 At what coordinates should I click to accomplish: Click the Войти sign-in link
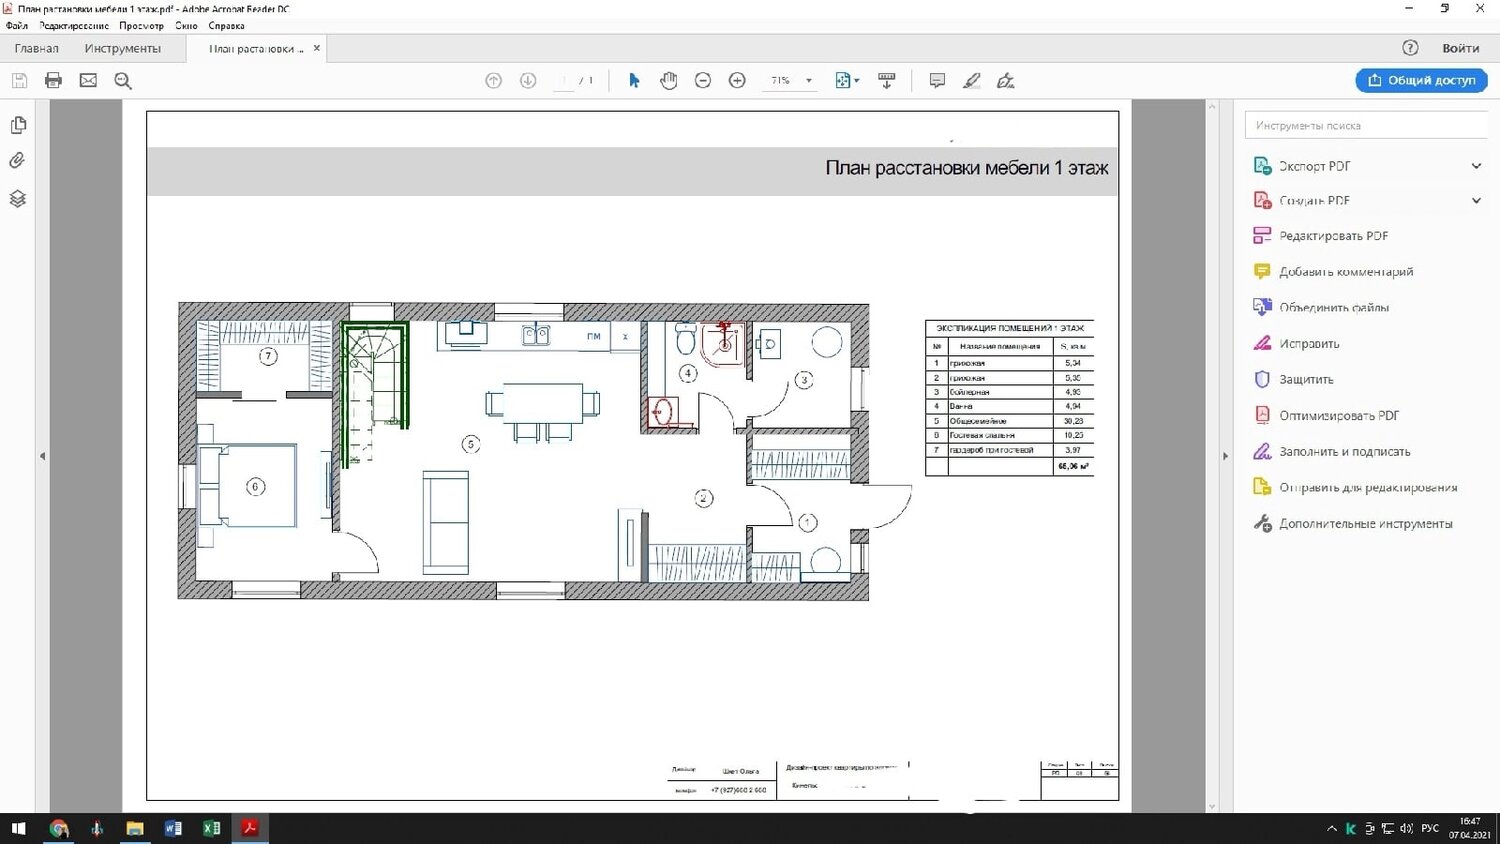pos(1461,48)
